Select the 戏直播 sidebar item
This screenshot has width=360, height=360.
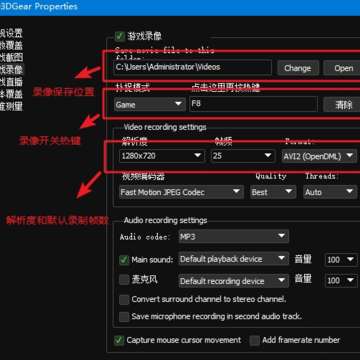click(x=11, y=82)
